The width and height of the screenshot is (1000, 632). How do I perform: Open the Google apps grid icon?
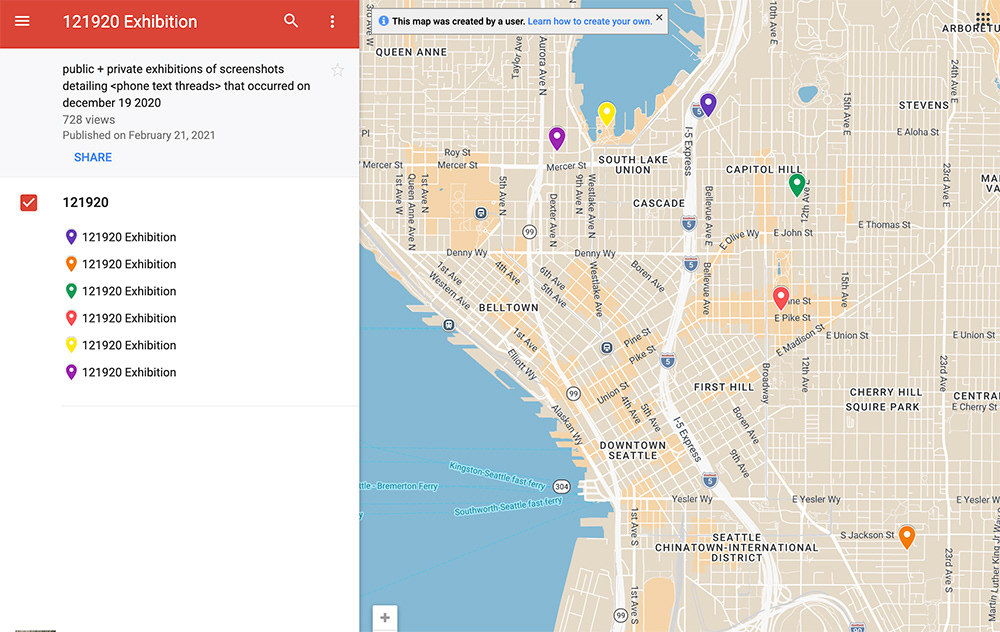982,21
